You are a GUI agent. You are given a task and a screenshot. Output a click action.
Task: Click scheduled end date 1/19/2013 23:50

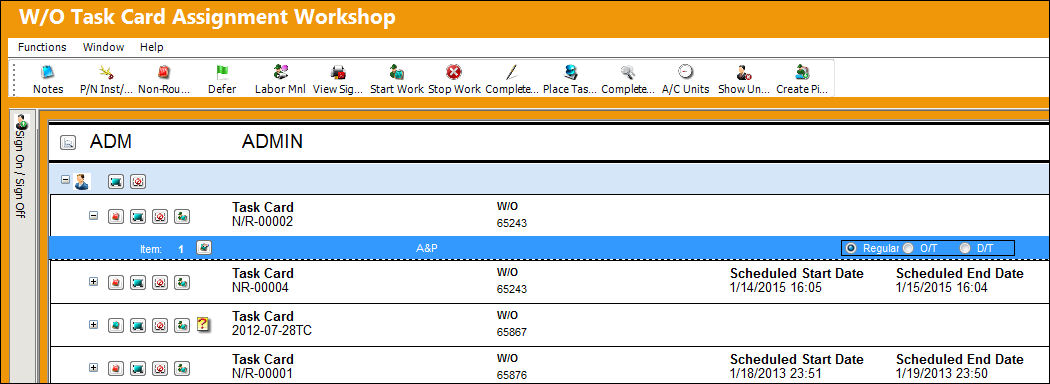click(942, 374)
